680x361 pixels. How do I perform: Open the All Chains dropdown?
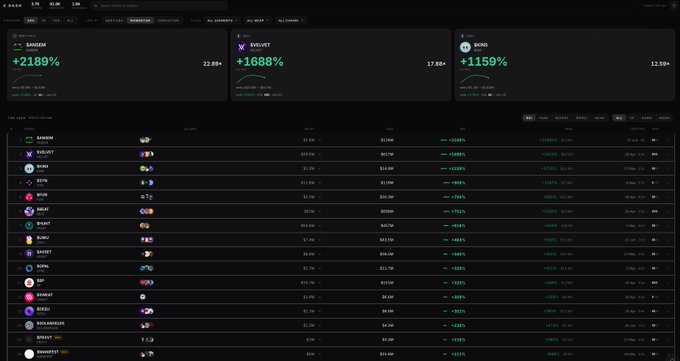point(291,20)
